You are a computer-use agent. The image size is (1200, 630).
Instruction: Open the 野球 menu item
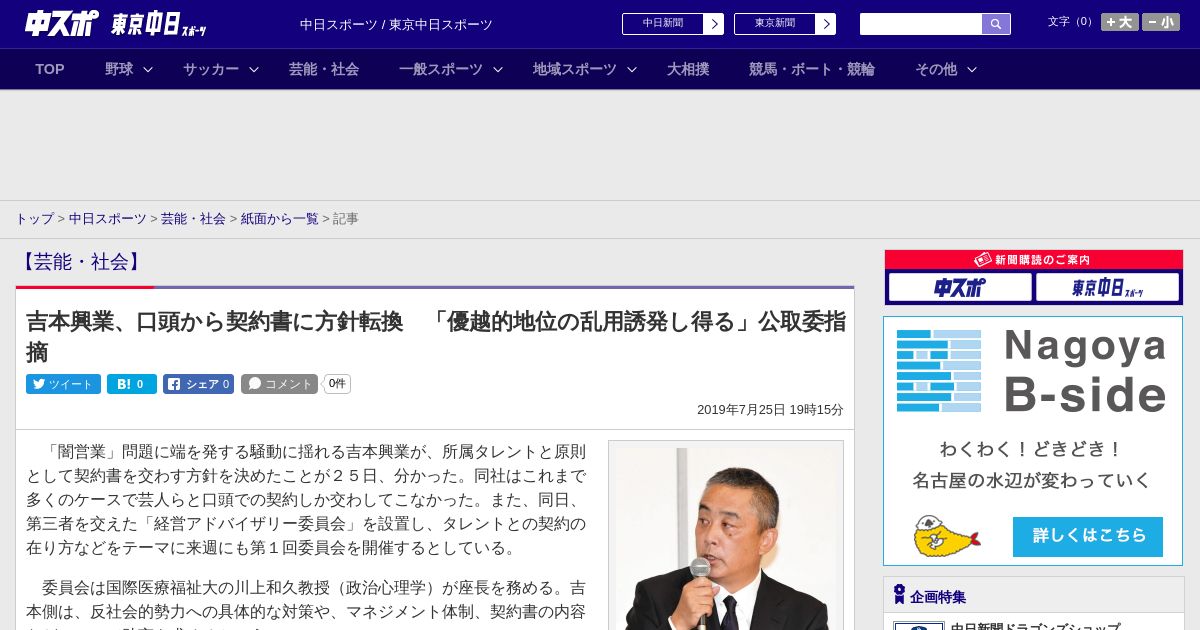tap(119, 69)
